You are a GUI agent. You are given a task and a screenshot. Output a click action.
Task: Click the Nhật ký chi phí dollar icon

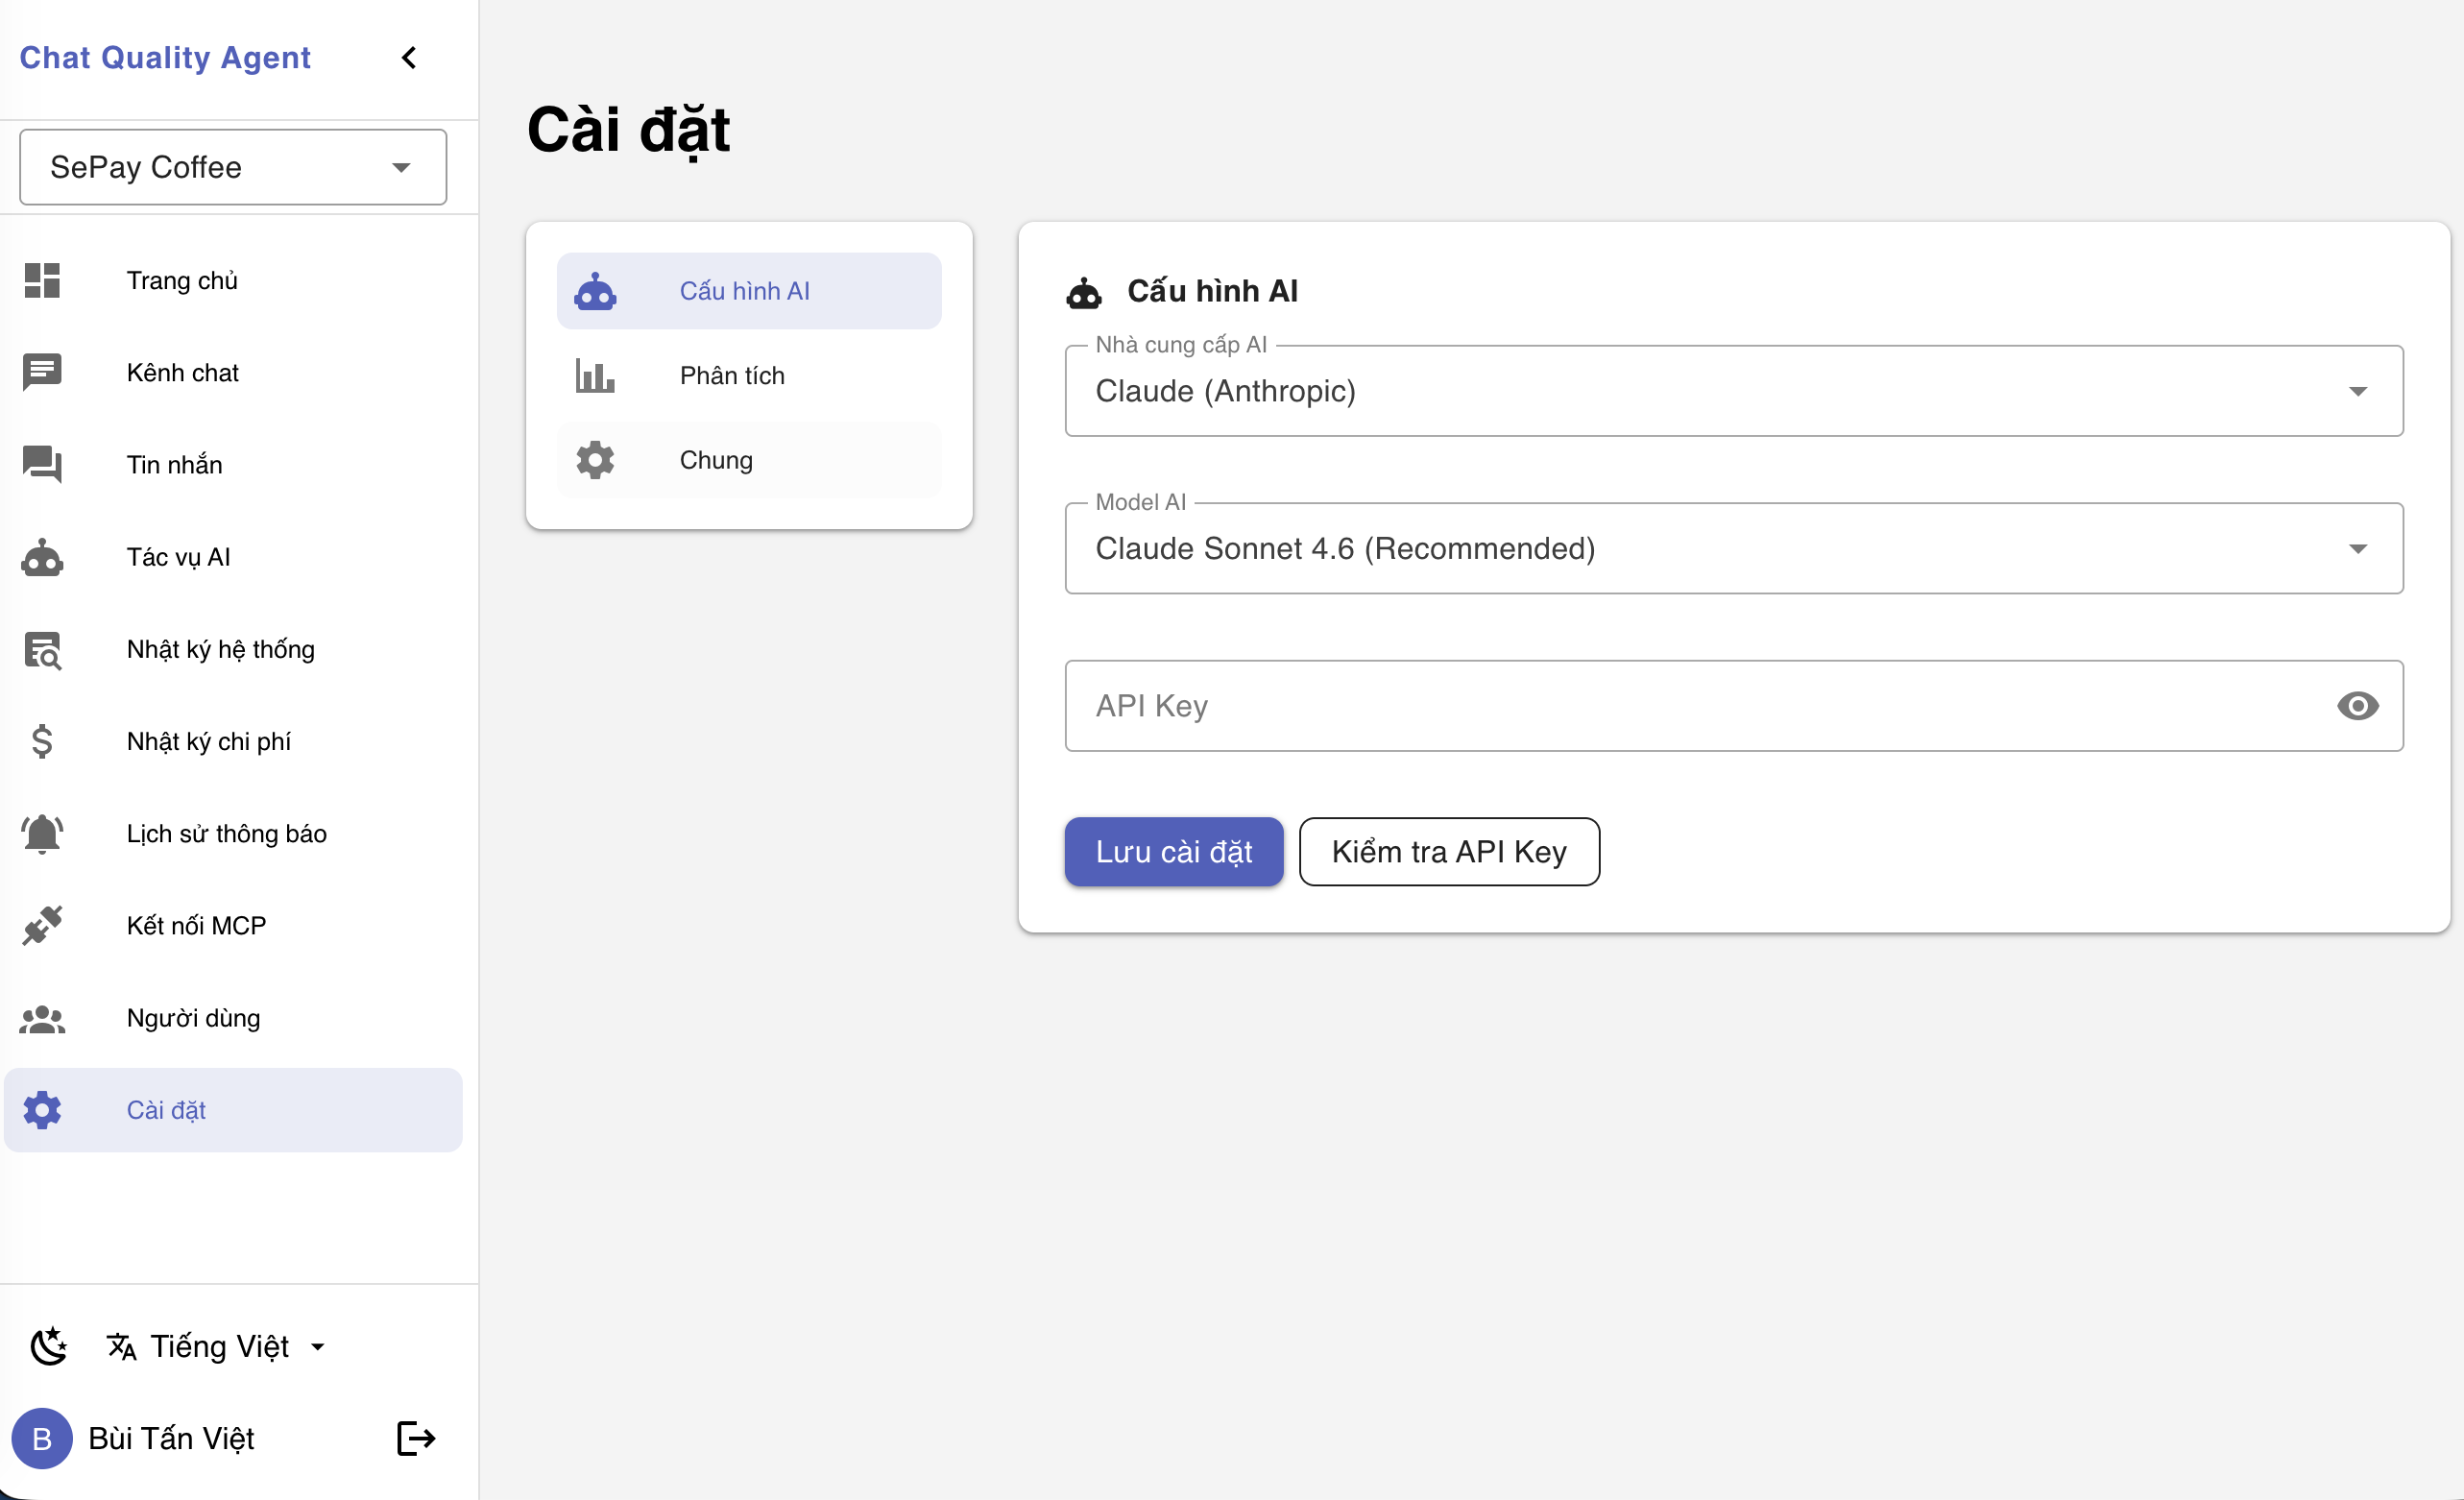[42, 742]
